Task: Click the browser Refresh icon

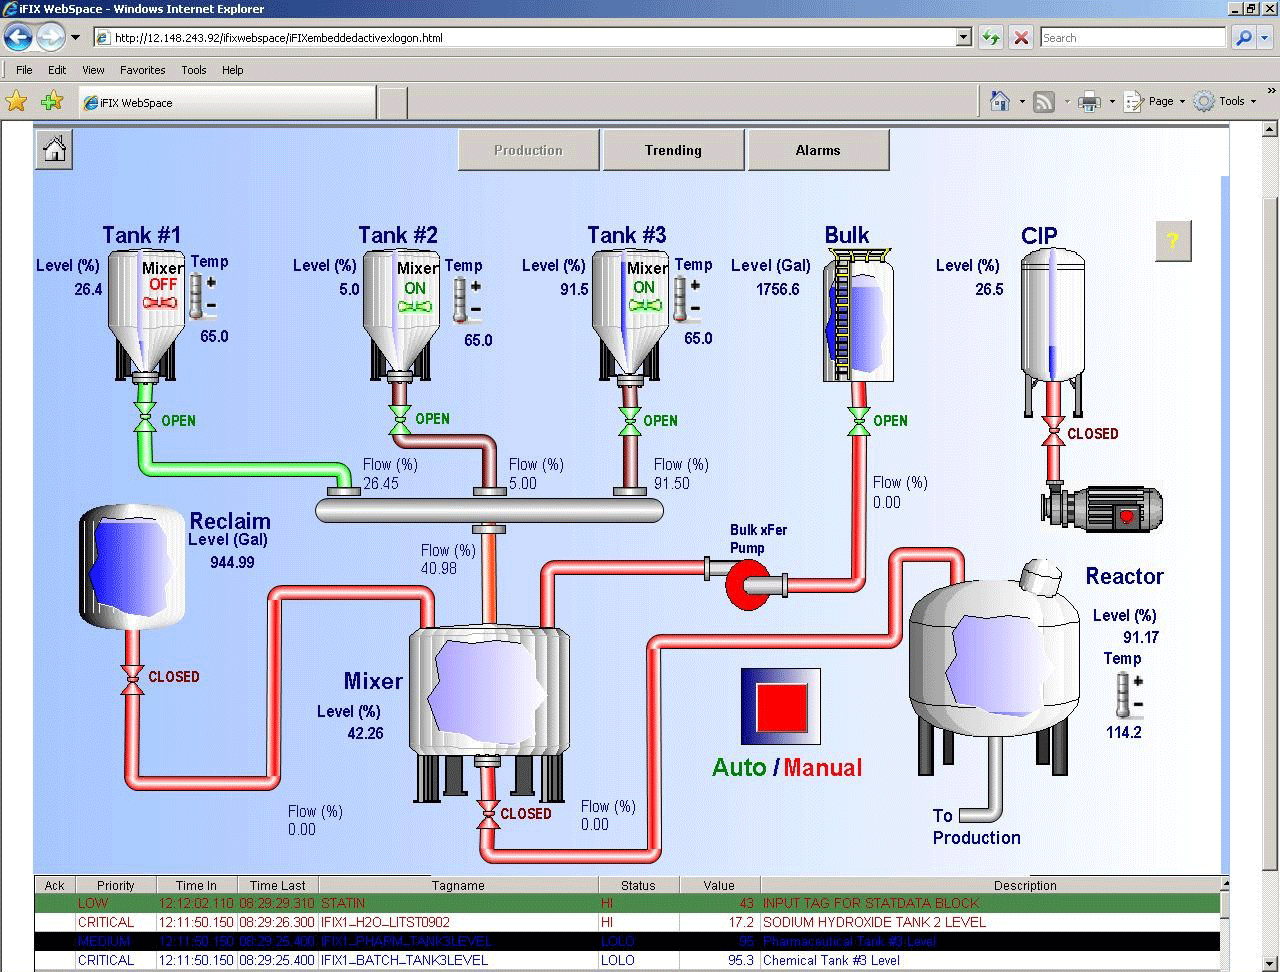Action: [x=990, y=38]
